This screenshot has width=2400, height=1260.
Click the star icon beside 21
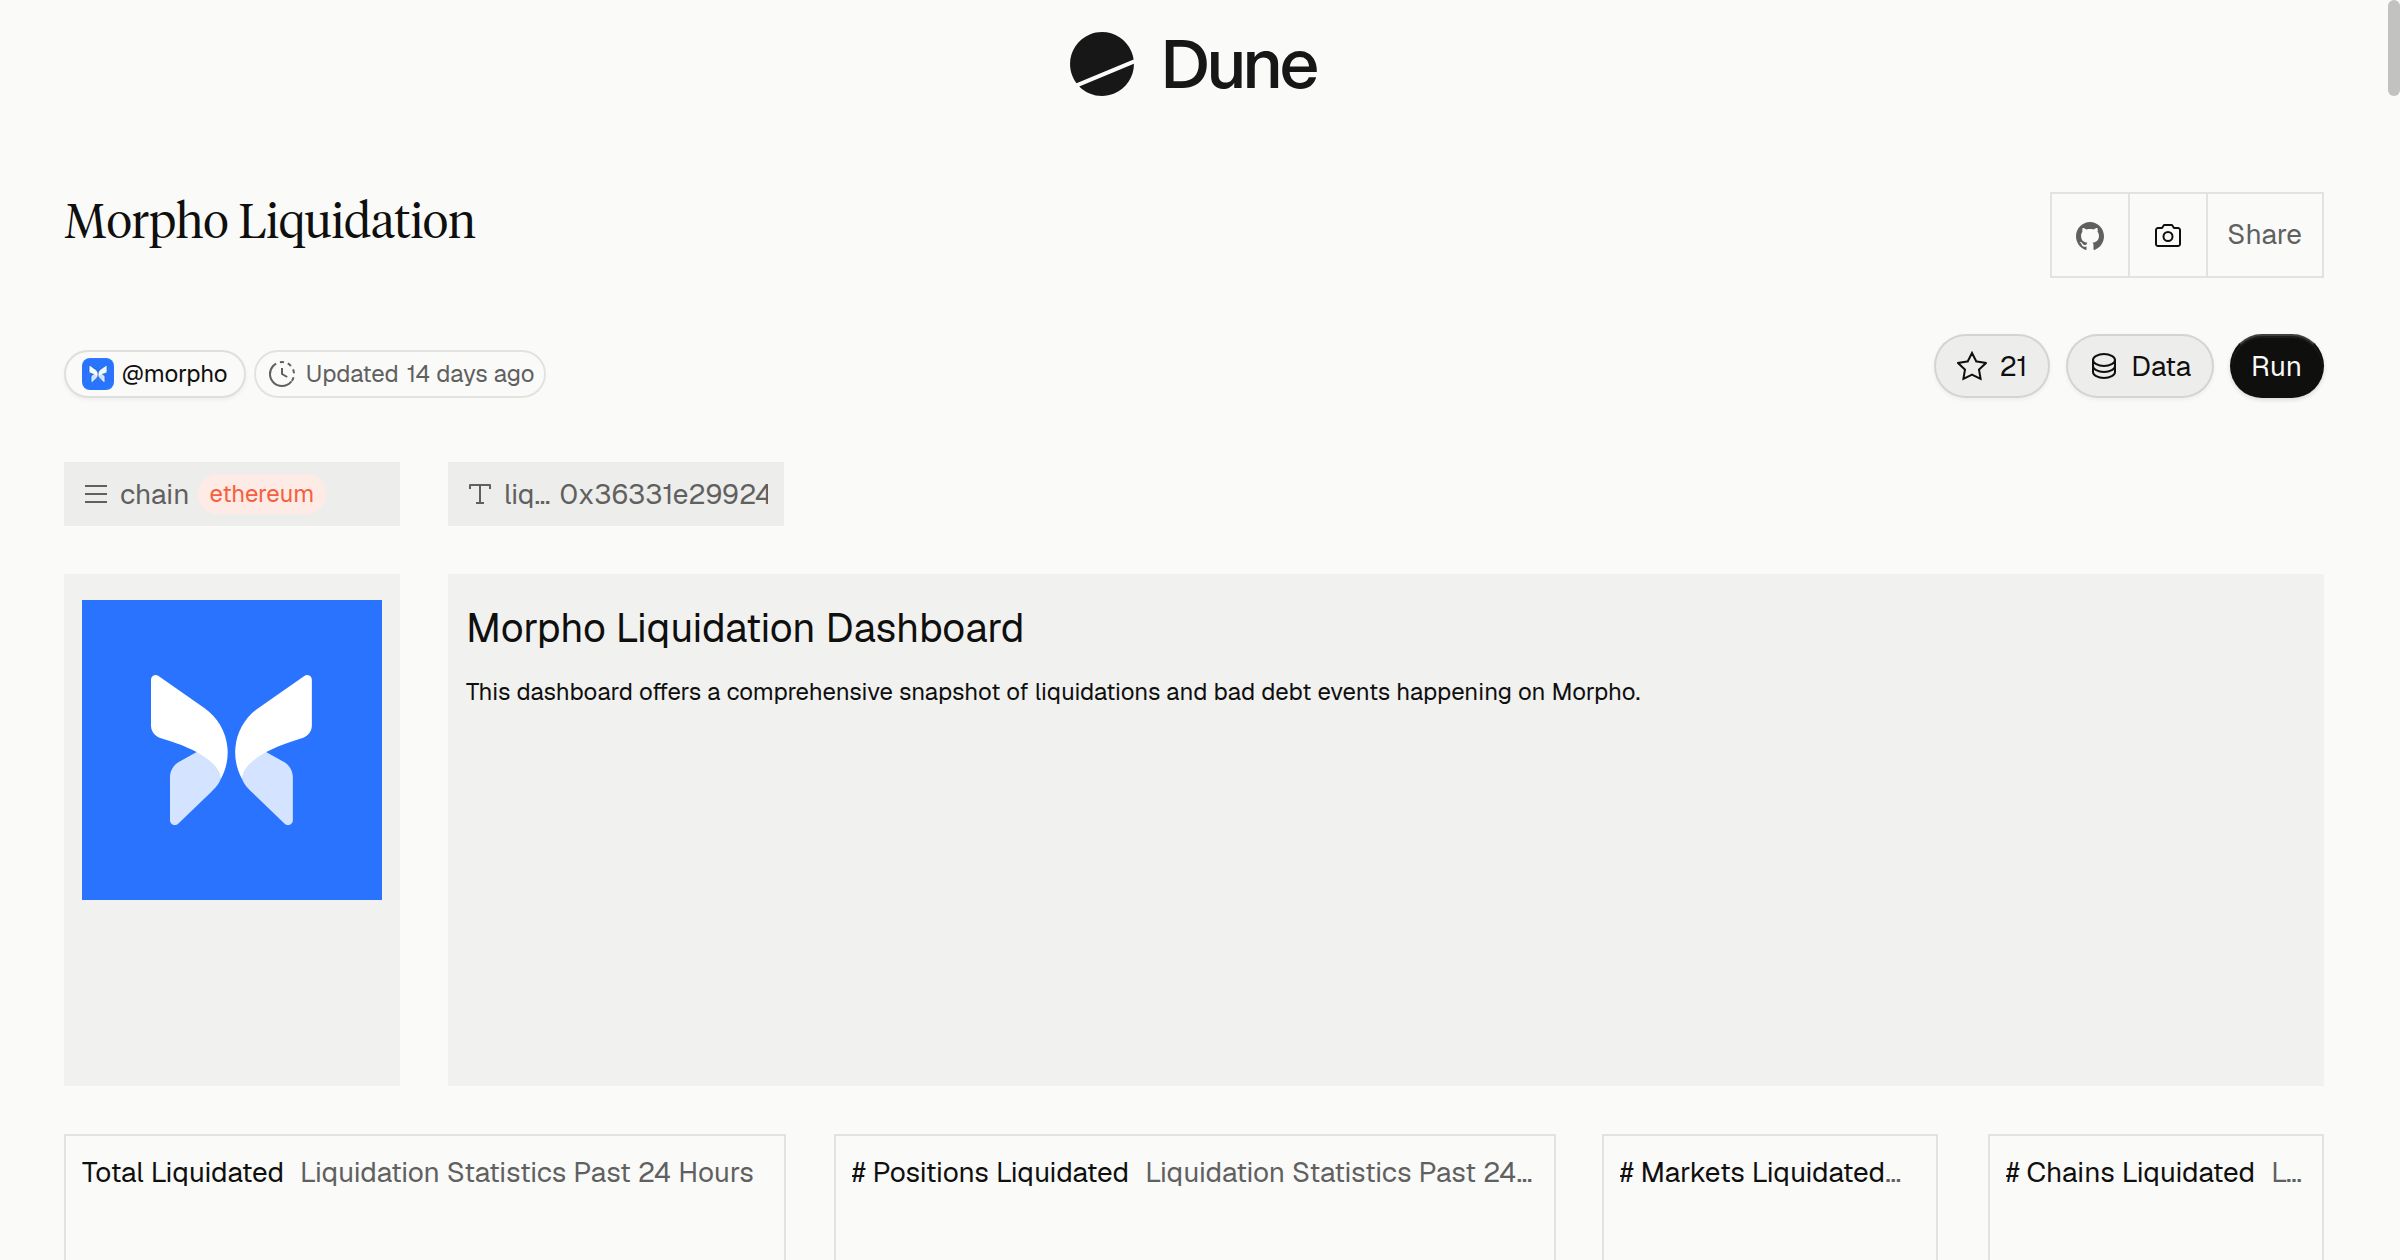click(x=1972, y=366)
